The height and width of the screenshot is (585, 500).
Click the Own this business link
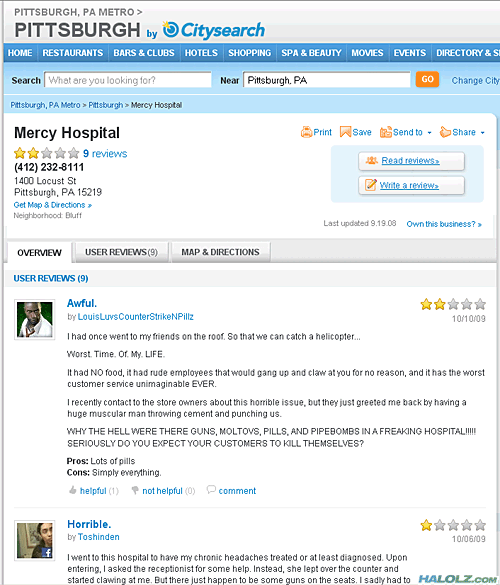(444, 224)
